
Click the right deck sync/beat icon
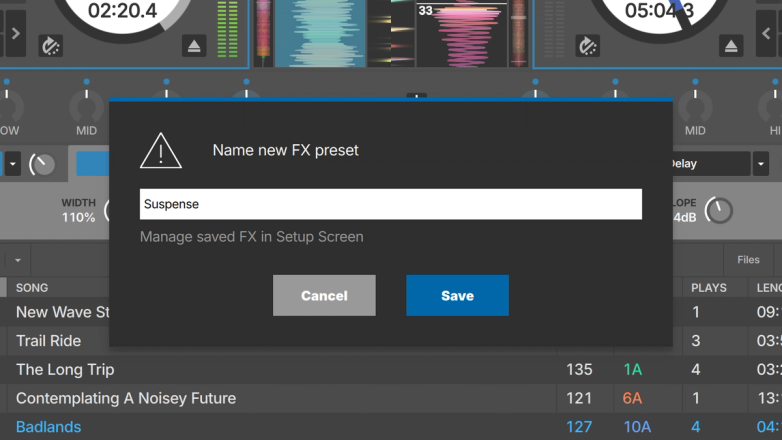[587, 45]
